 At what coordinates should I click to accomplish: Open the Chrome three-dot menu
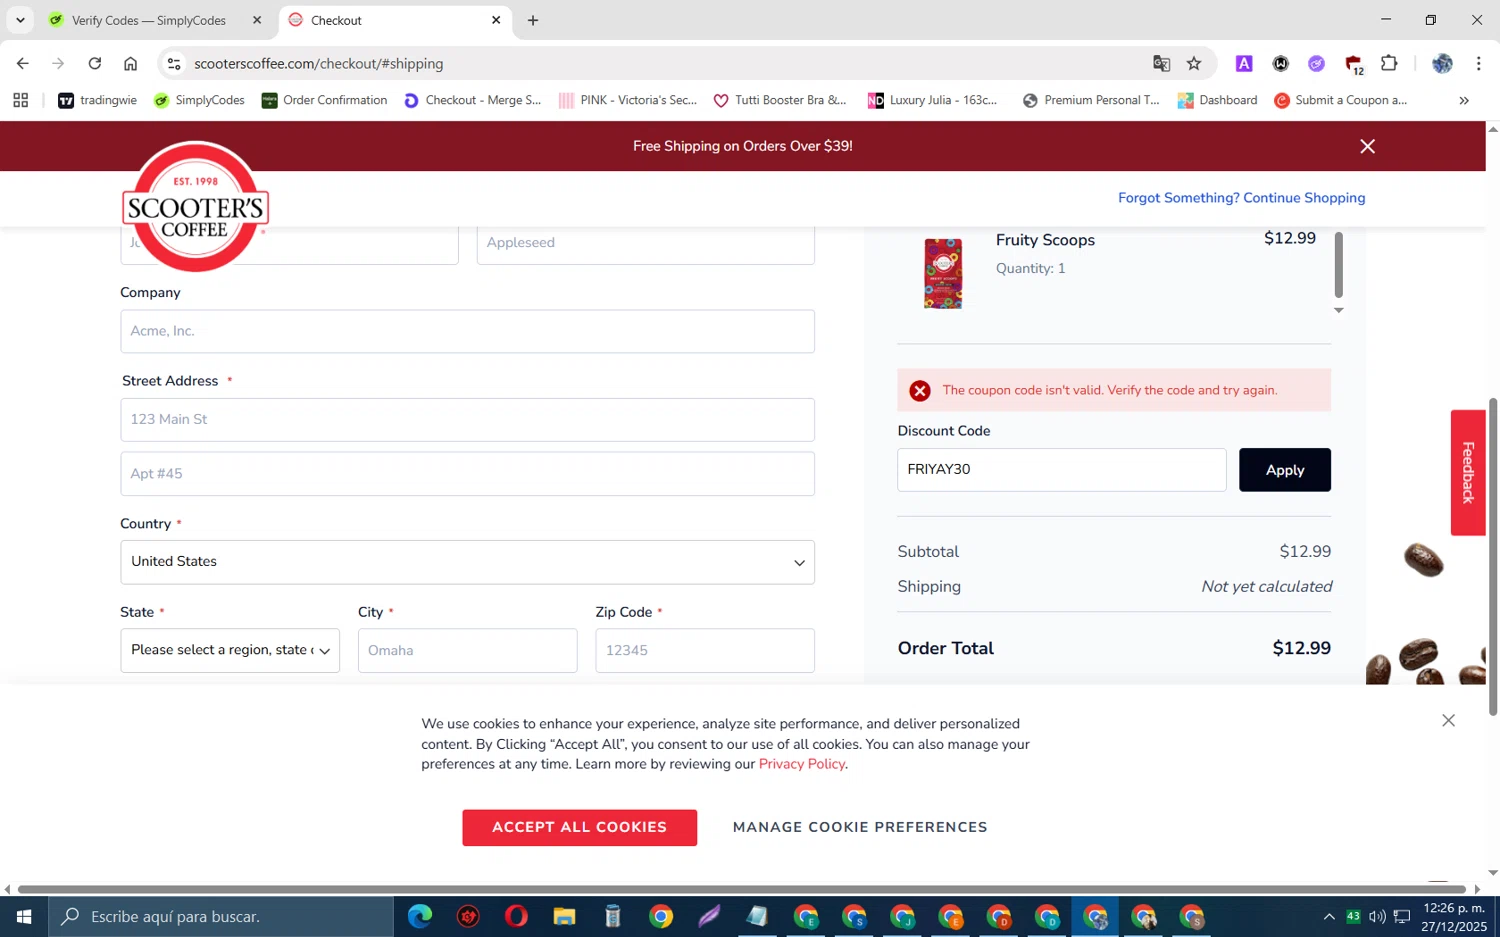tap(1478, 63)
